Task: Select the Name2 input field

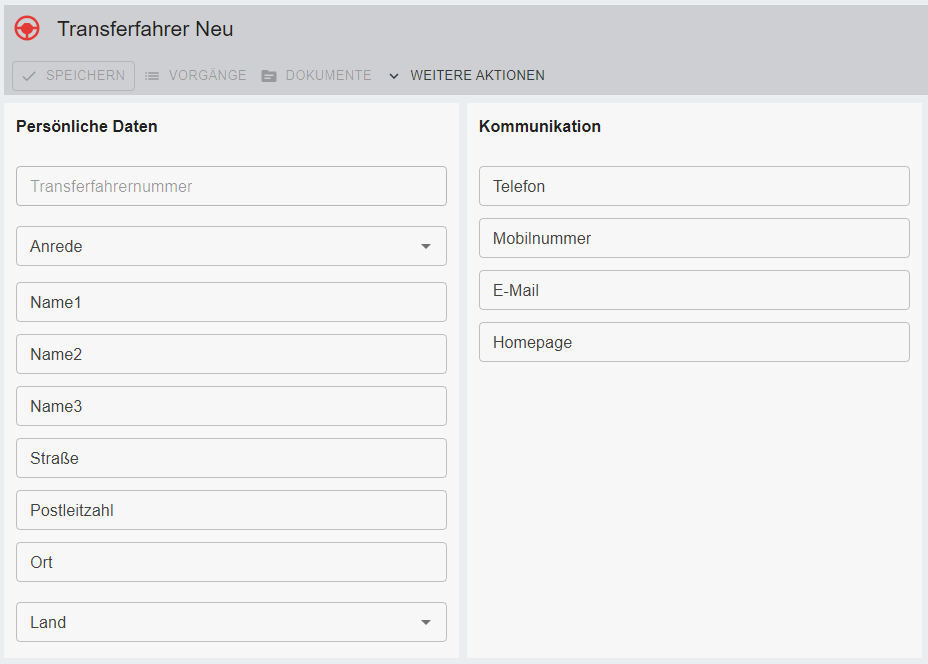Action: click(x=231, y=354)
